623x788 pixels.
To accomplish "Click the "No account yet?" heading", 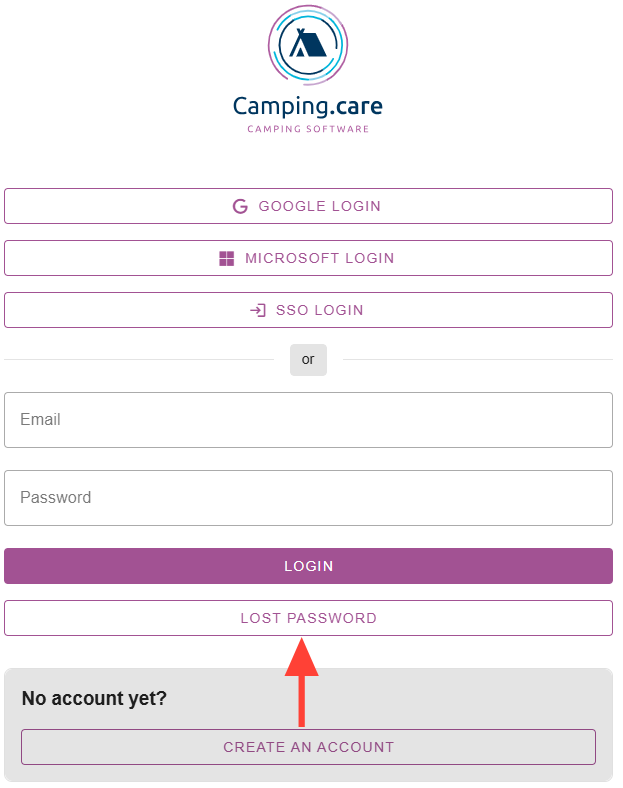I will [94, 698].
